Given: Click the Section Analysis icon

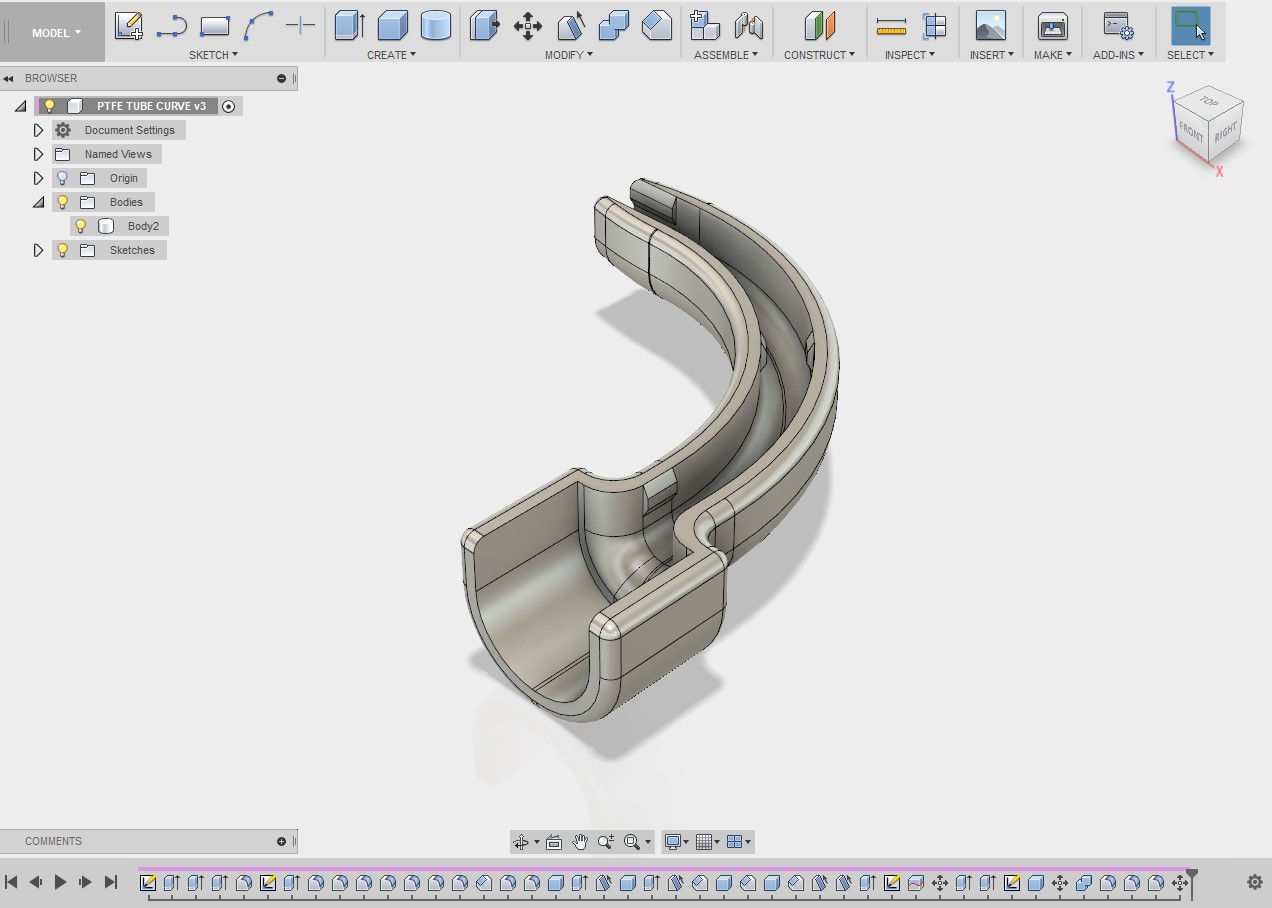Looking at the screenshot, I should (934, 26).
